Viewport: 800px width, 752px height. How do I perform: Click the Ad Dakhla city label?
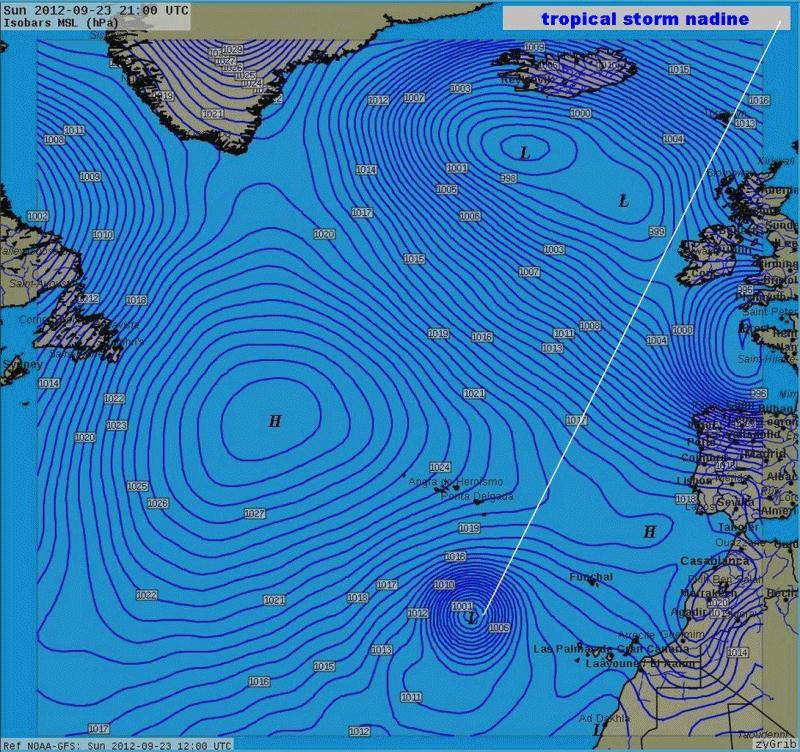pos(605,718)
